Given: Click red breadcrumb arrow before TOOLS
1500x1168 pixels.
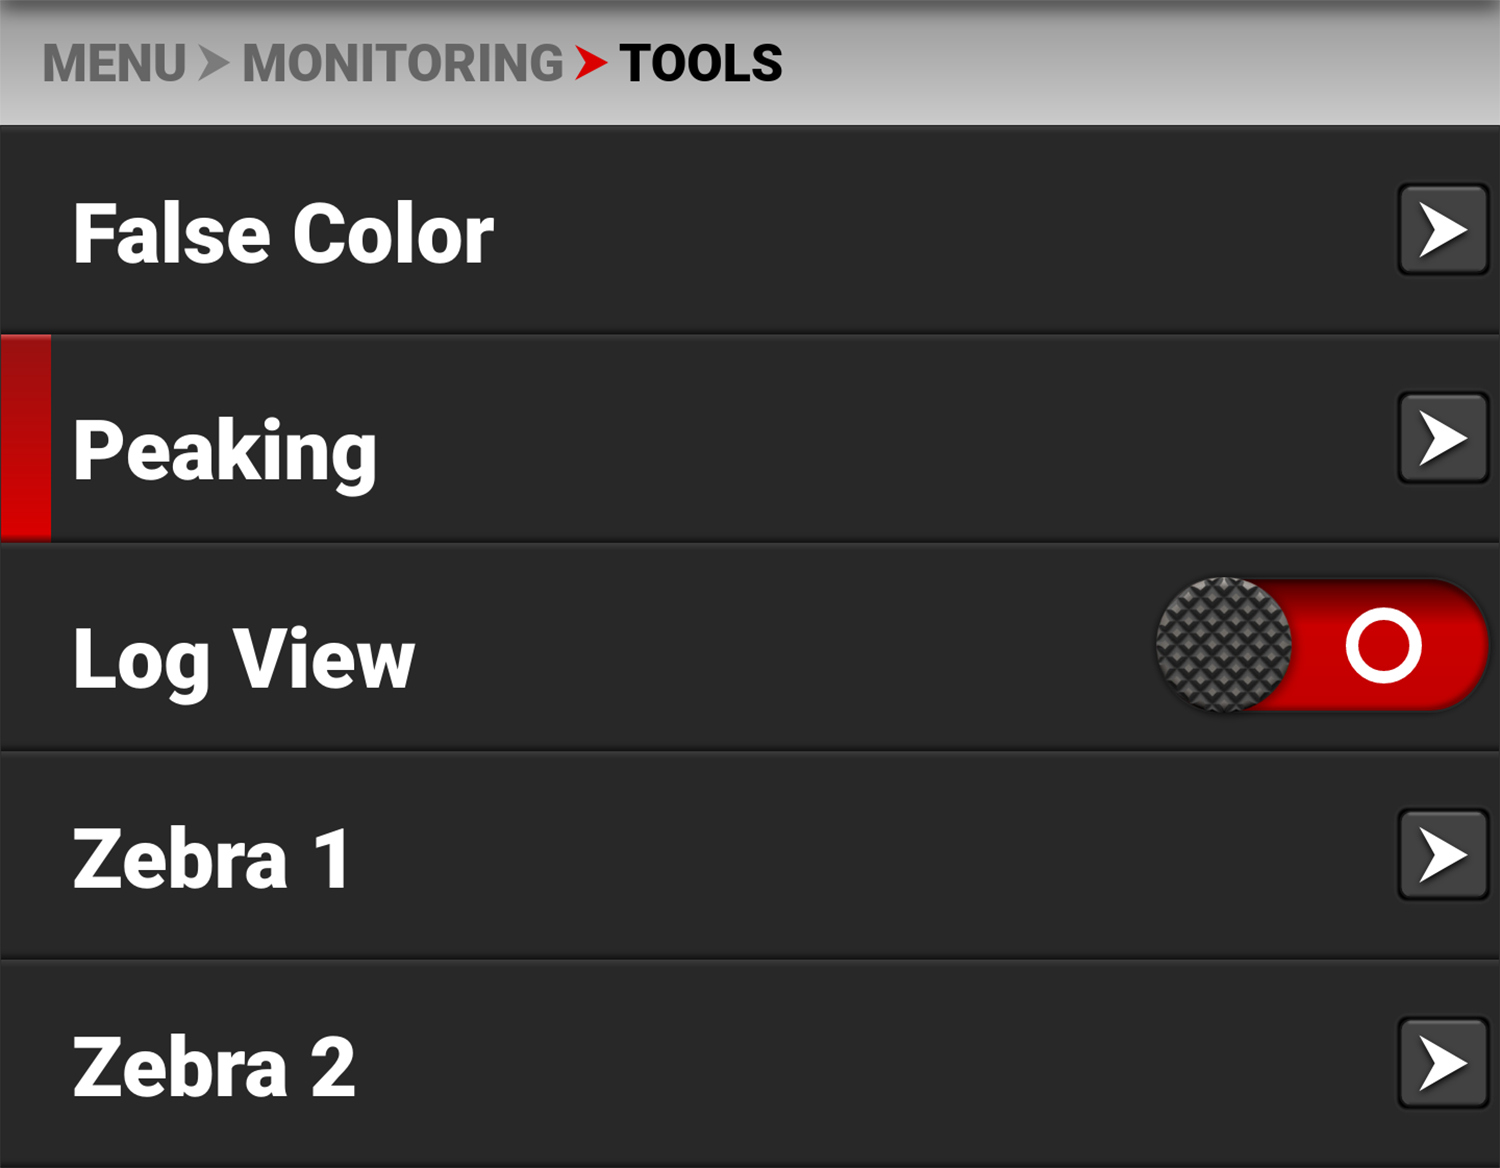Looking at the screenshot, I should pos(591,64).
